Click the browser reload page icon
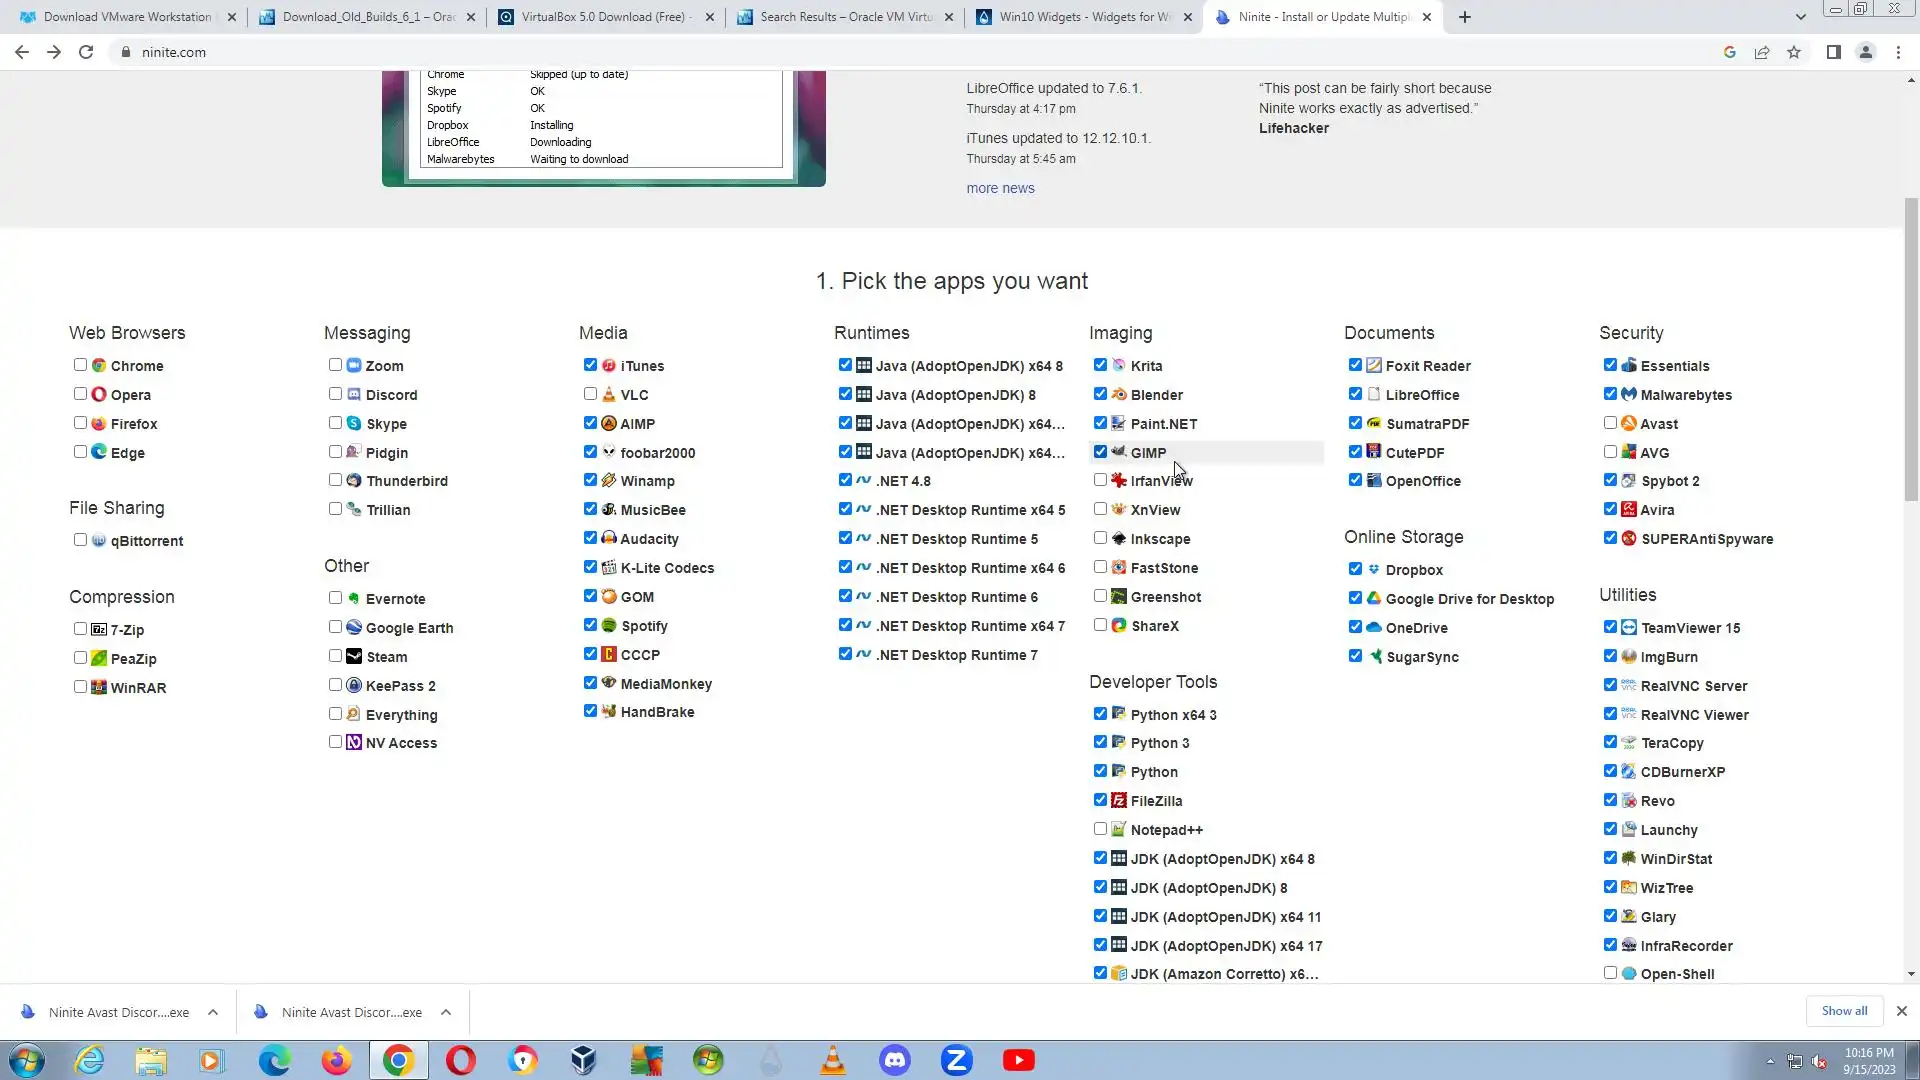Image resolution: width=1920 pixels, height=1080 pixels. [86, 52]
